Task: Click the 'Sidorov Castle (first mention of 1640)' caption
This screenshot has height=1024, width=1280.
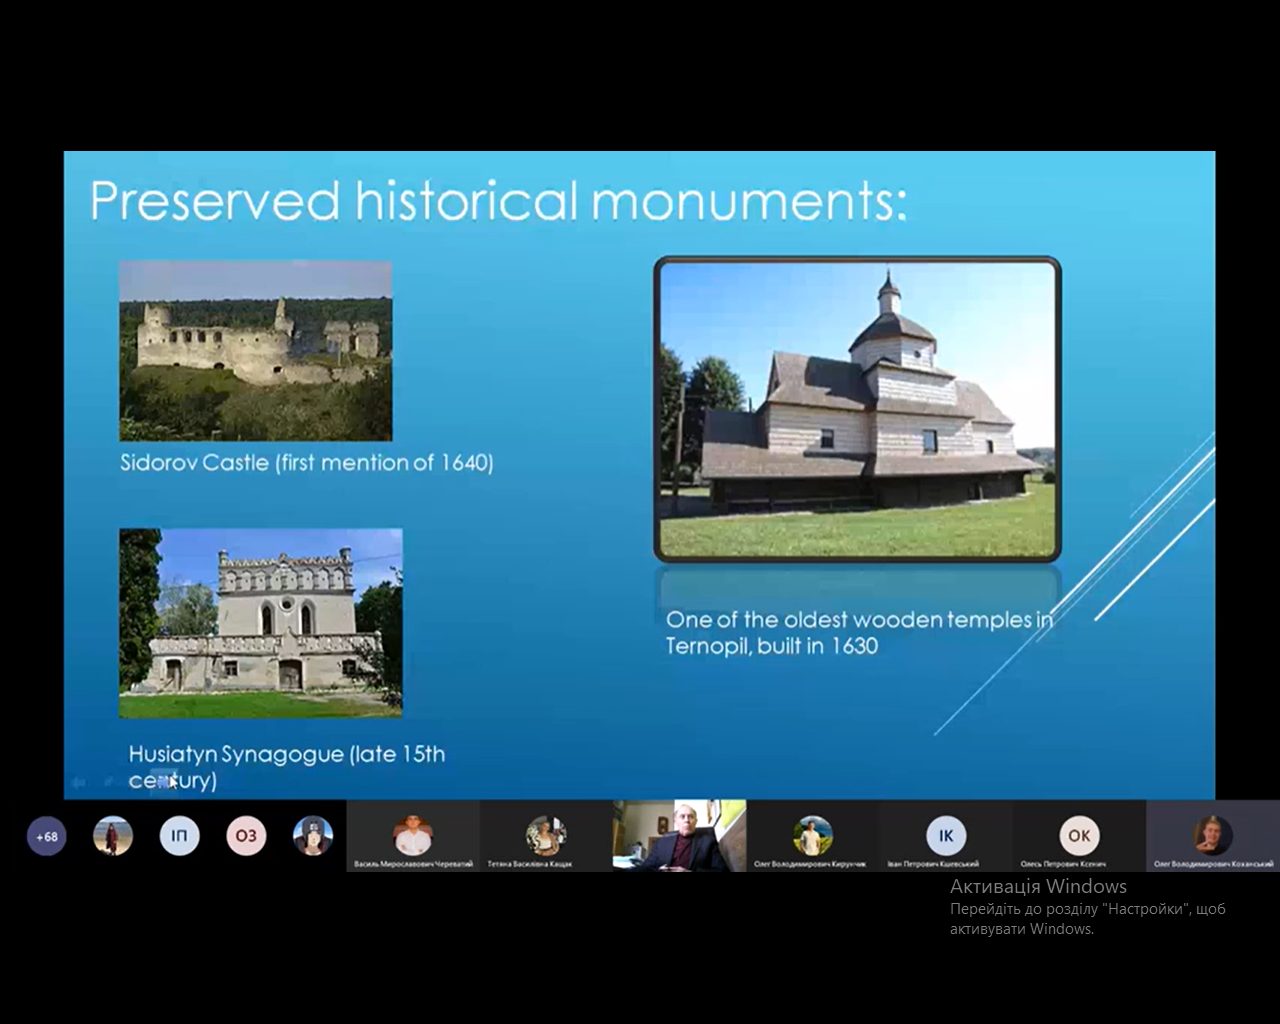Action: click(306, 463)
